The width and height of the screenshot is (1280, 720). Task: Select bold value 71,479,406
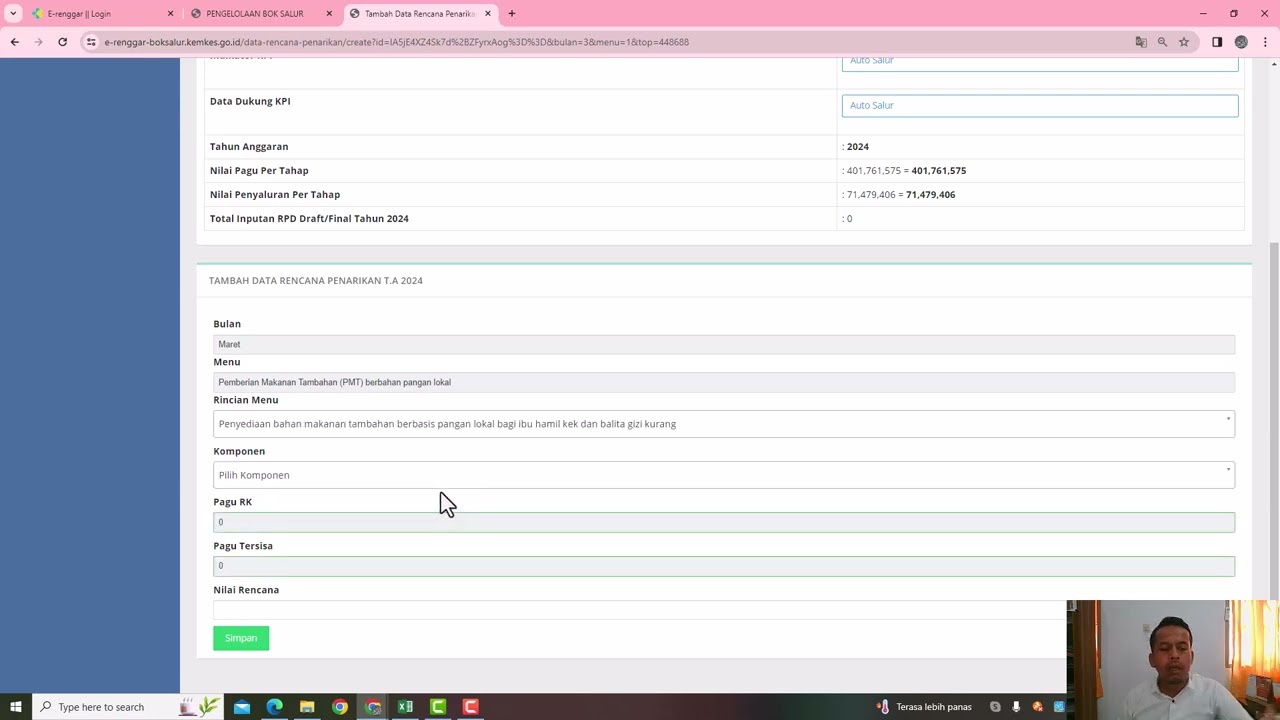(x=930, y=194)
